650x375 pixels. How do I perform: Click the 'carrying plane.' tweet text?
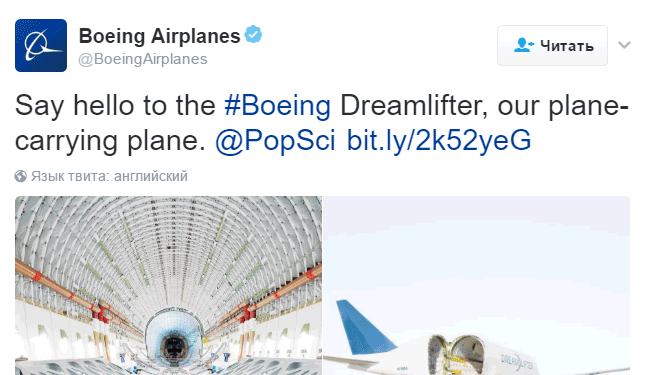110,141
